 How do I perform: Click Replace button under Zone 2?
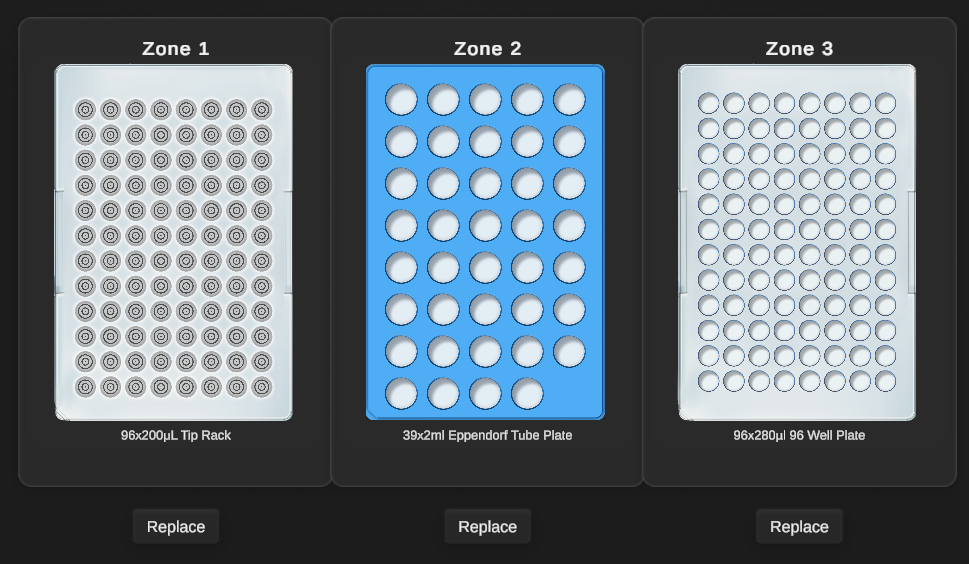click(487, 527)
